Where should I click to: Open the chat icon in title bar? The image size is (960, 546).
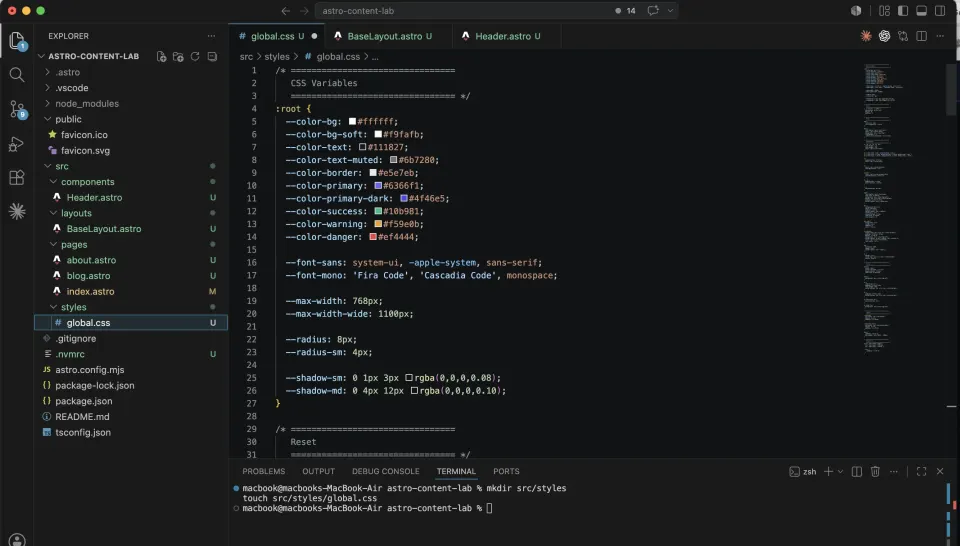point(653,10)
